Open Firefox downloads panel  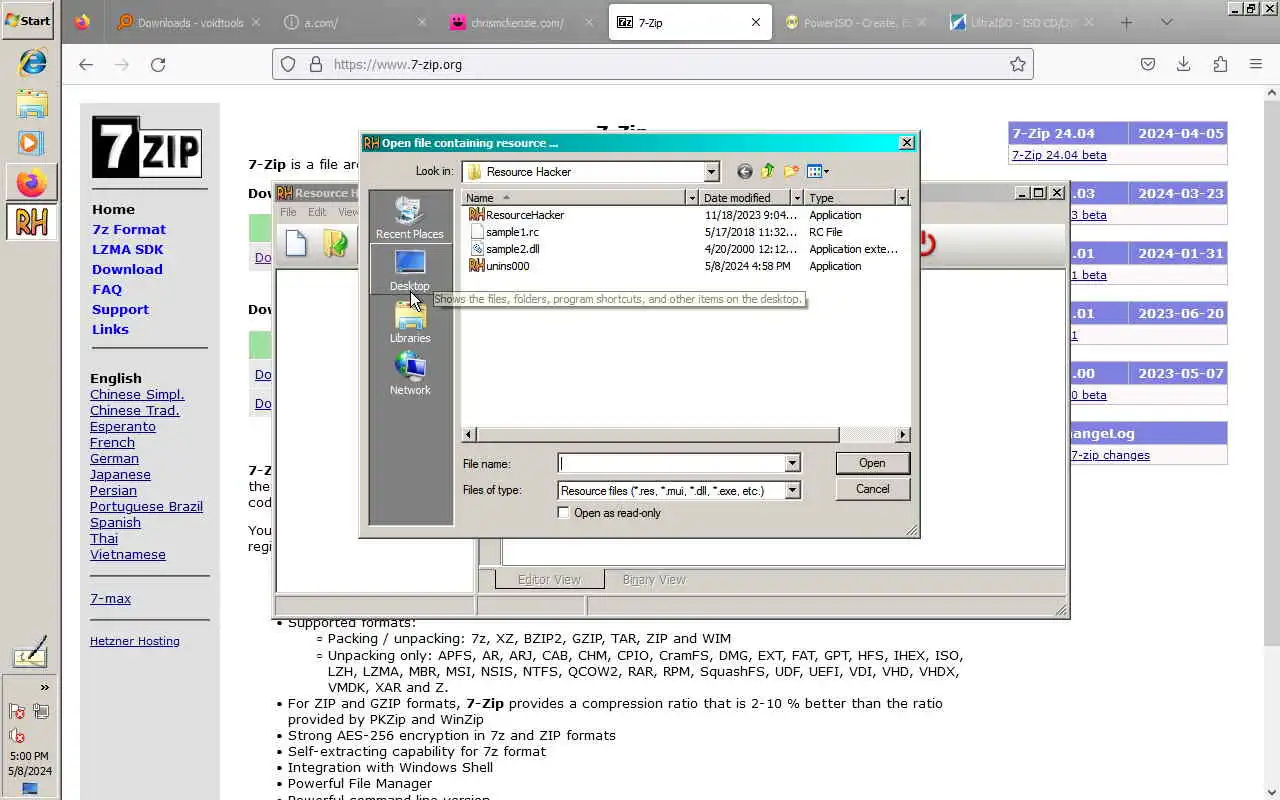1183,64
